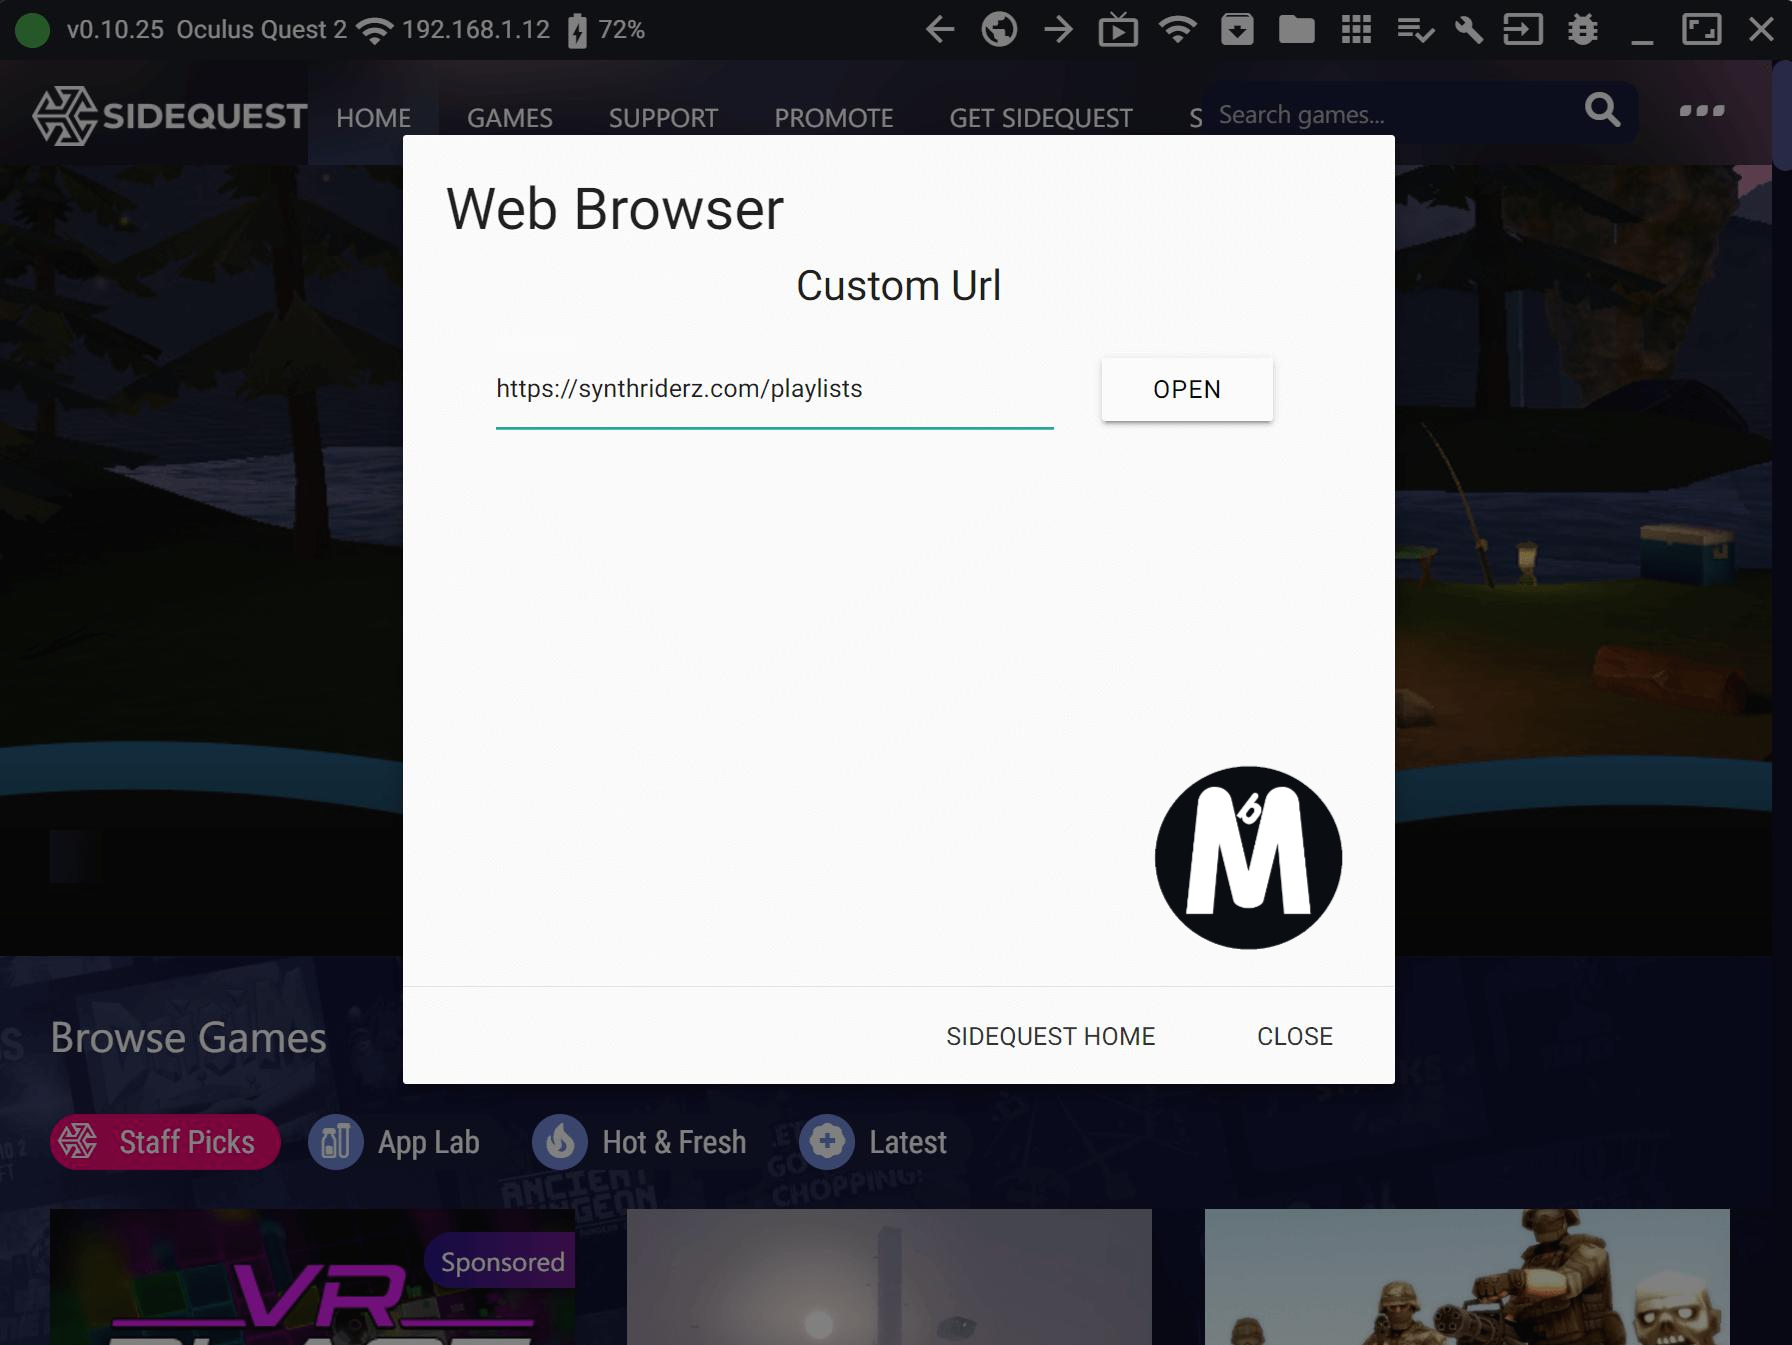
Task: Click the CLOSE button in dialog
Action: (x=1295, y=1036)
